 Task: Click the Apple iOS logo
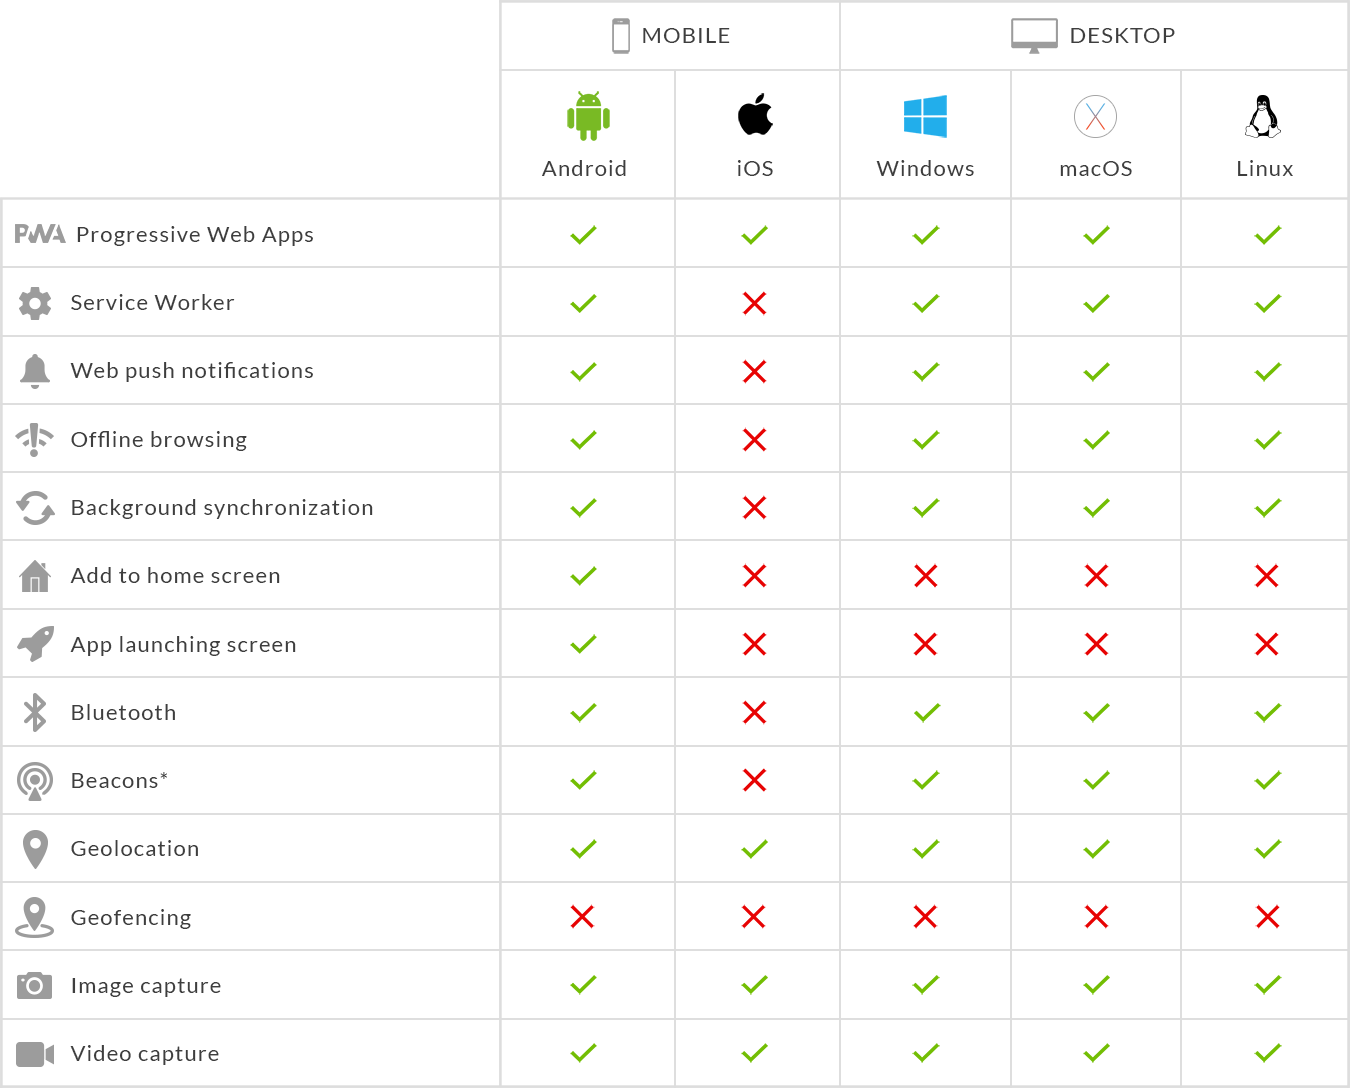pyautogui.click(x=755, y=115)
